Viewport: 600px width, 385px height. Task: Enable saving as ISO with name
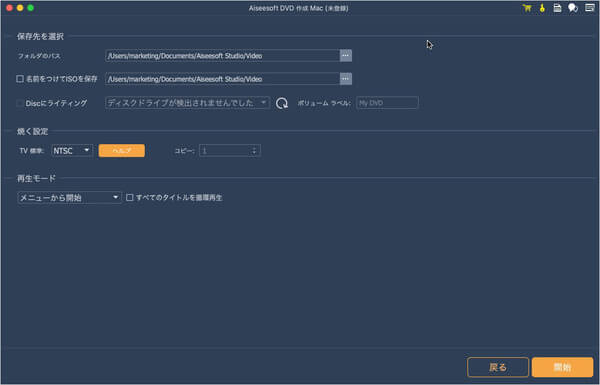click(x=20, y=79)
